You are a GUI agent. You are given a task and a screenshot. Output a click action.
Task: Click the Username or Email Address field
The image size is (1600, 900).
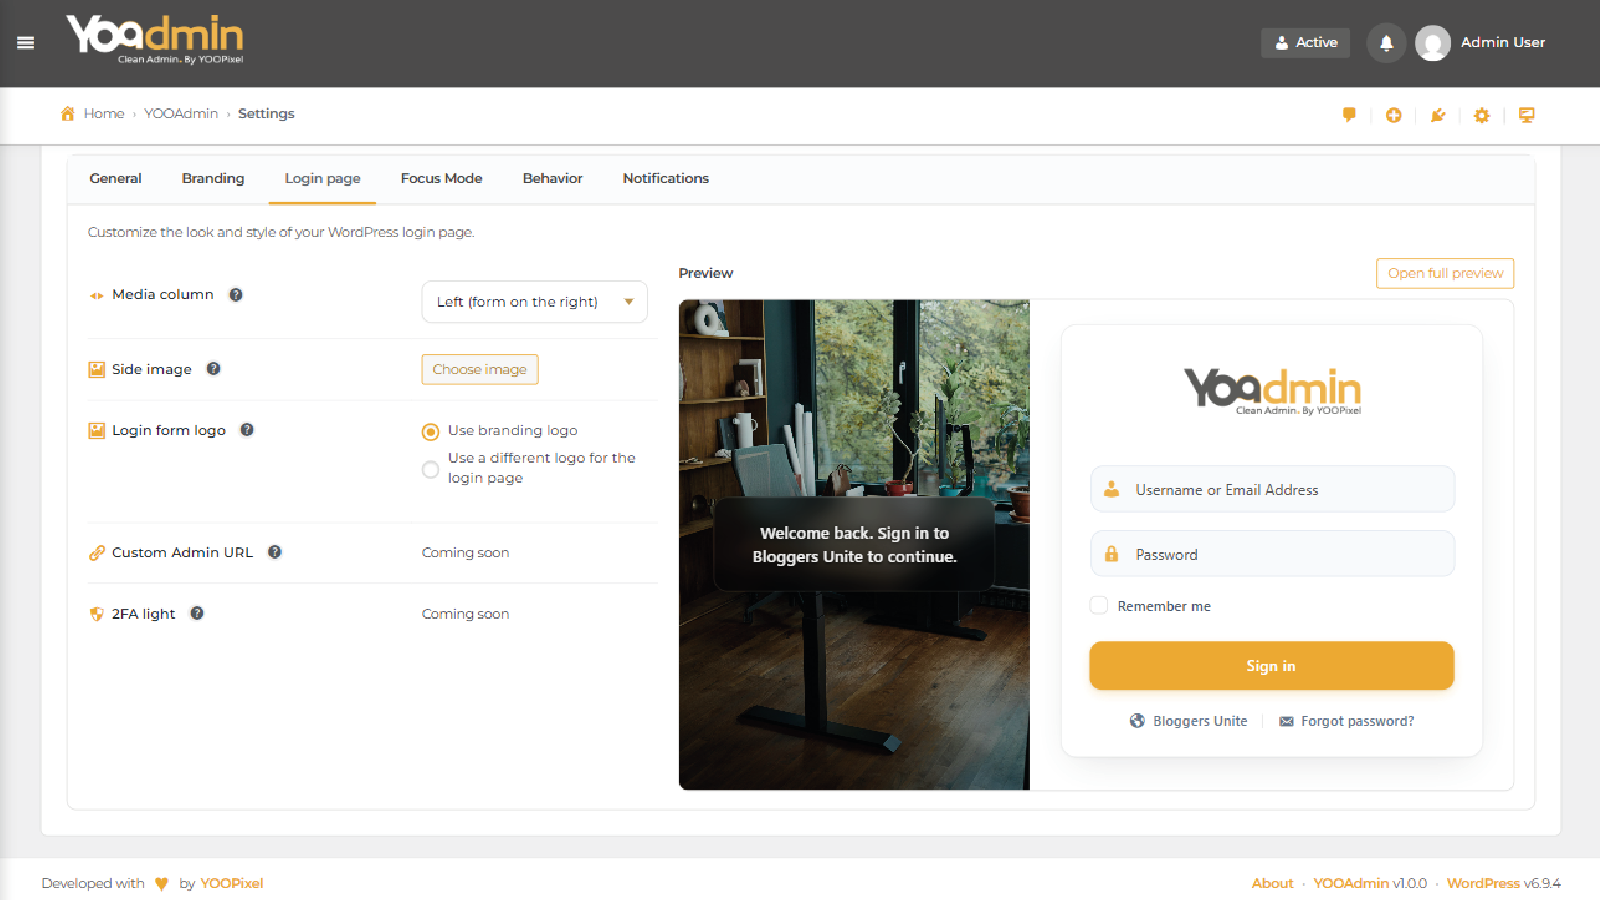pos(1271,489)
